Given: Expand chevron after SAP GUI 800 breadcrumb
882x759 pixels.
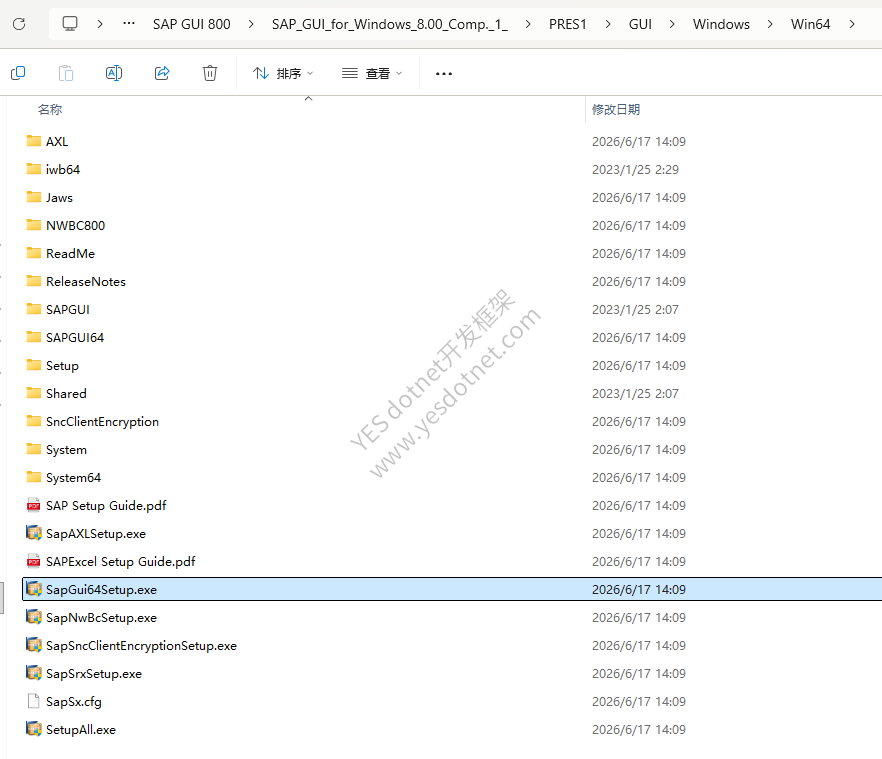Looking at the screenshot, I should [x=251, y=24].
